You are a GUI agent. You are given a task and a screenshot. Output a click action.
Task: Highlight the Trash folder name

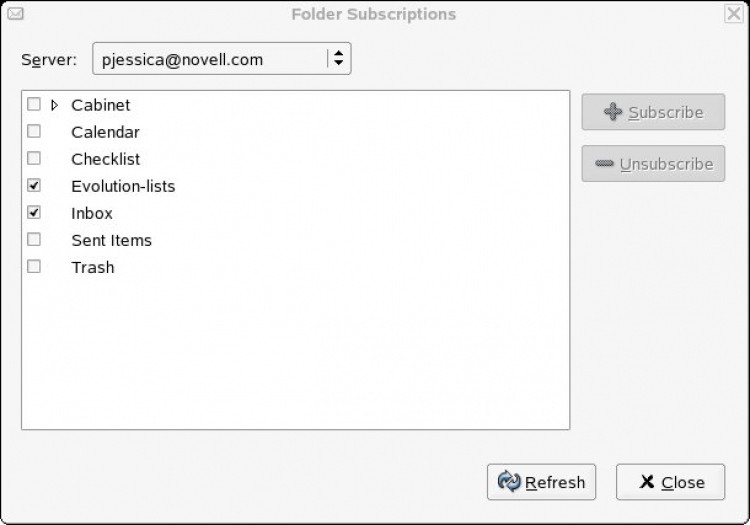93,267
